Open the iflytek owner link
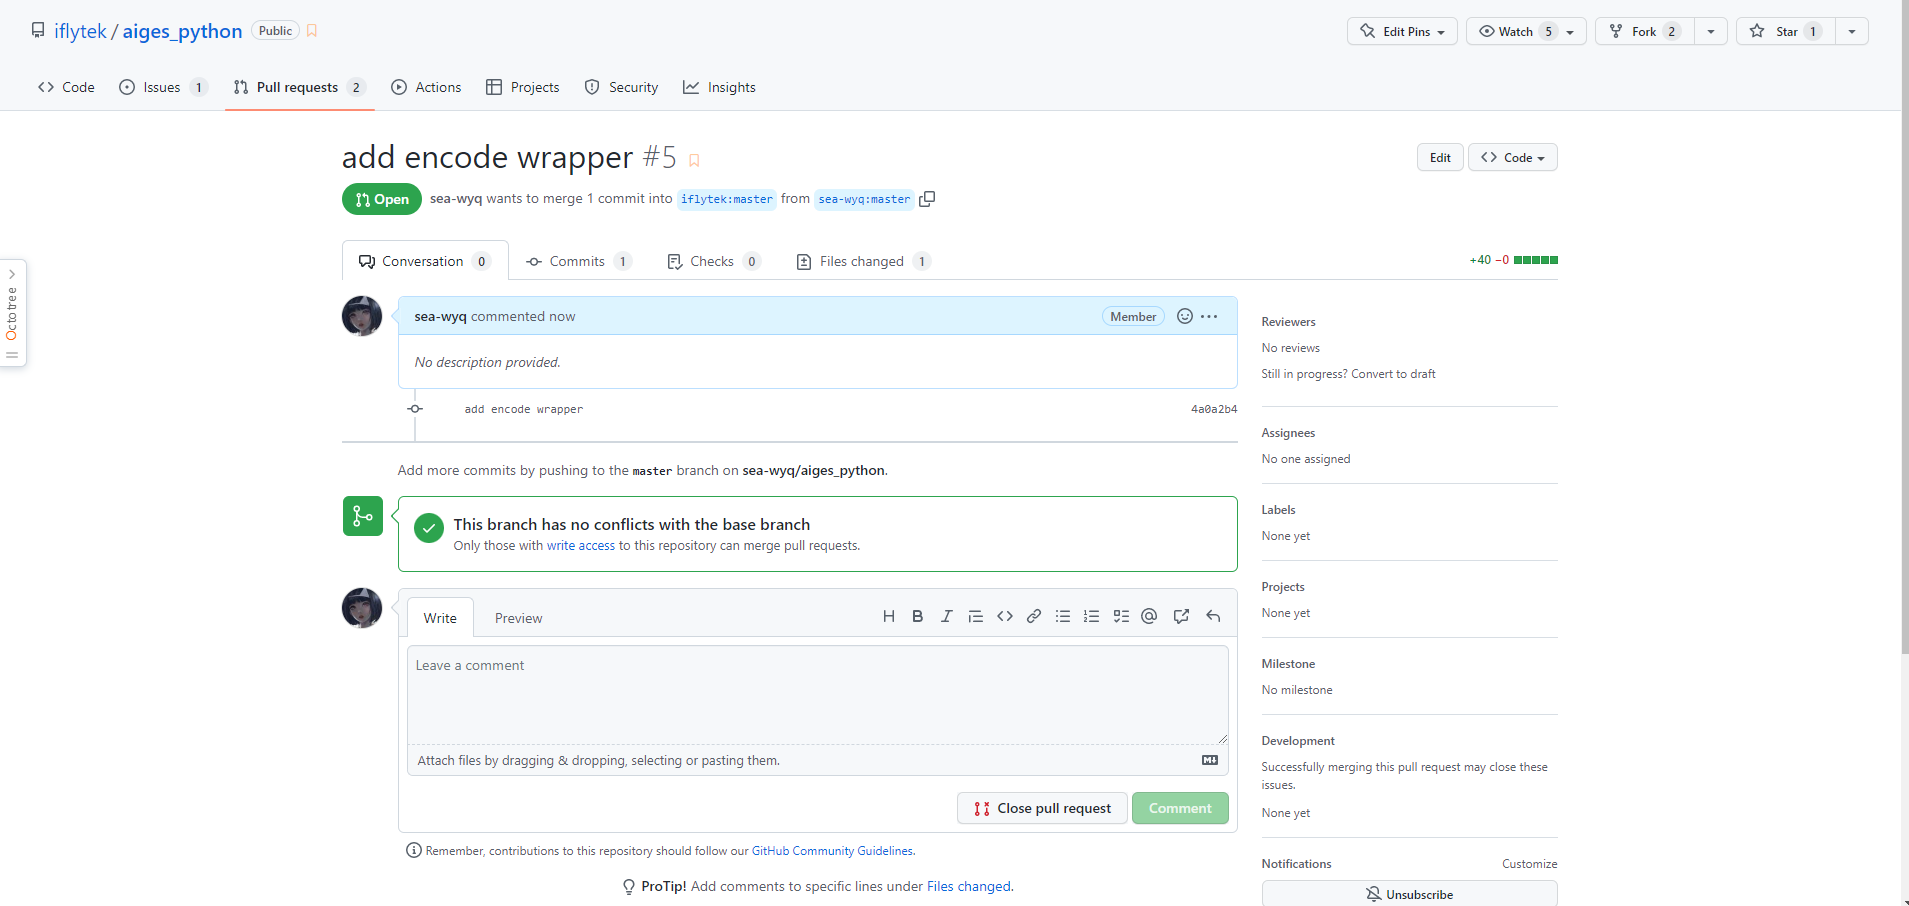 [x=80, y=31]
